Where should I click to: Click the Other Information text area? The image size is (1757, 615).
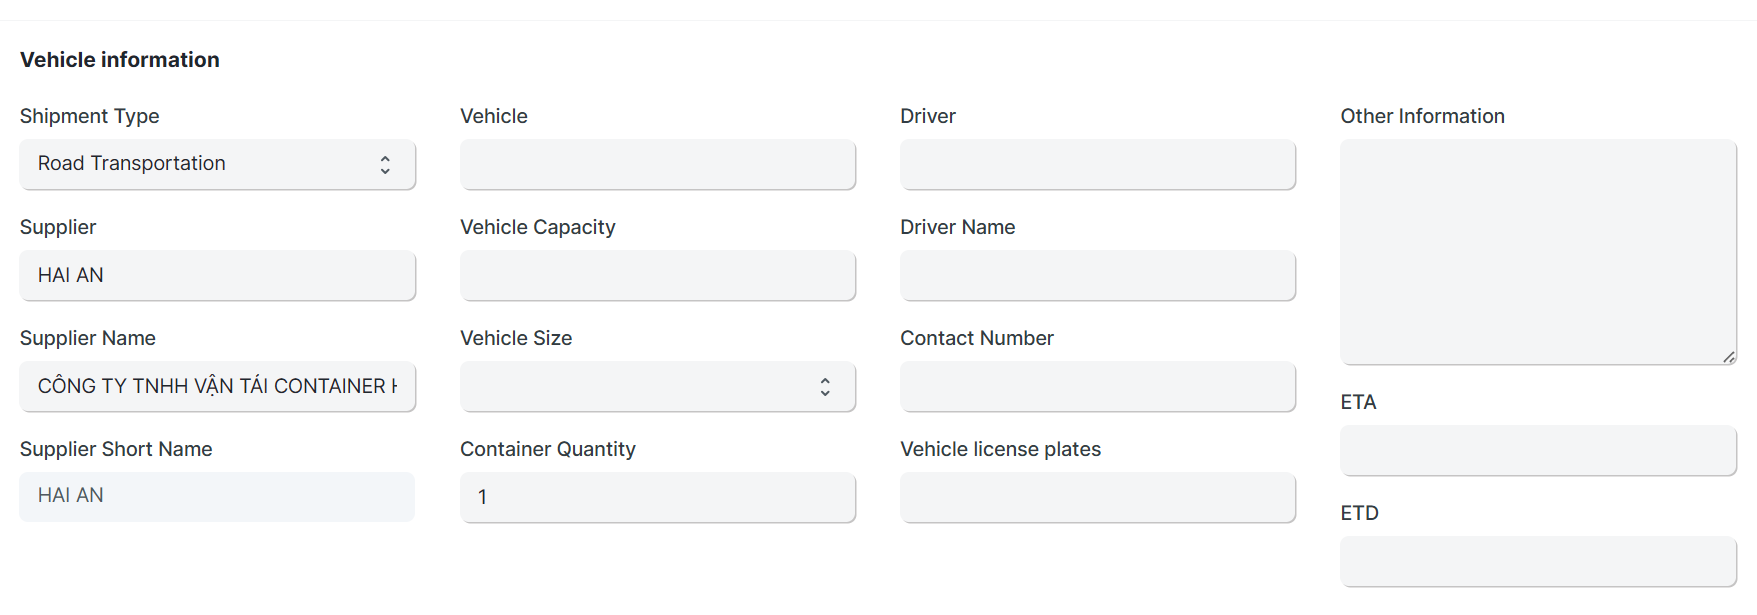coord(1537,252)
